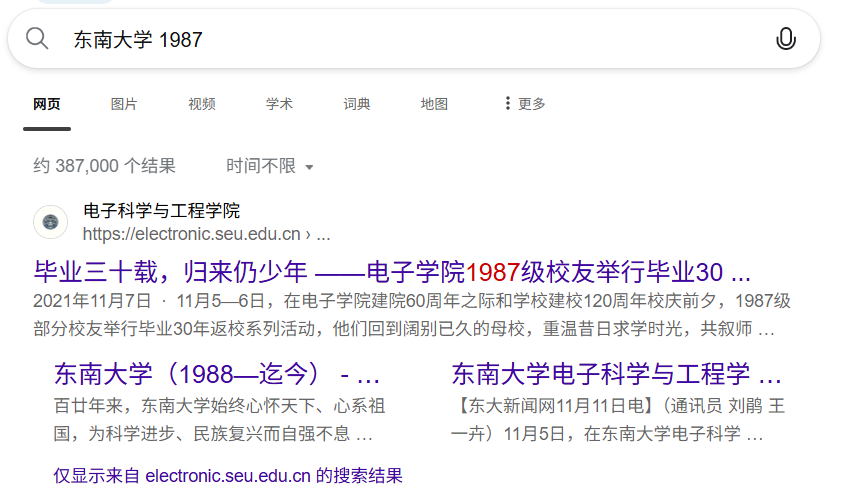Click the 电子科学与工程学院 site favicon
Viewport: 850px width, 502px height.
[51, 222]
